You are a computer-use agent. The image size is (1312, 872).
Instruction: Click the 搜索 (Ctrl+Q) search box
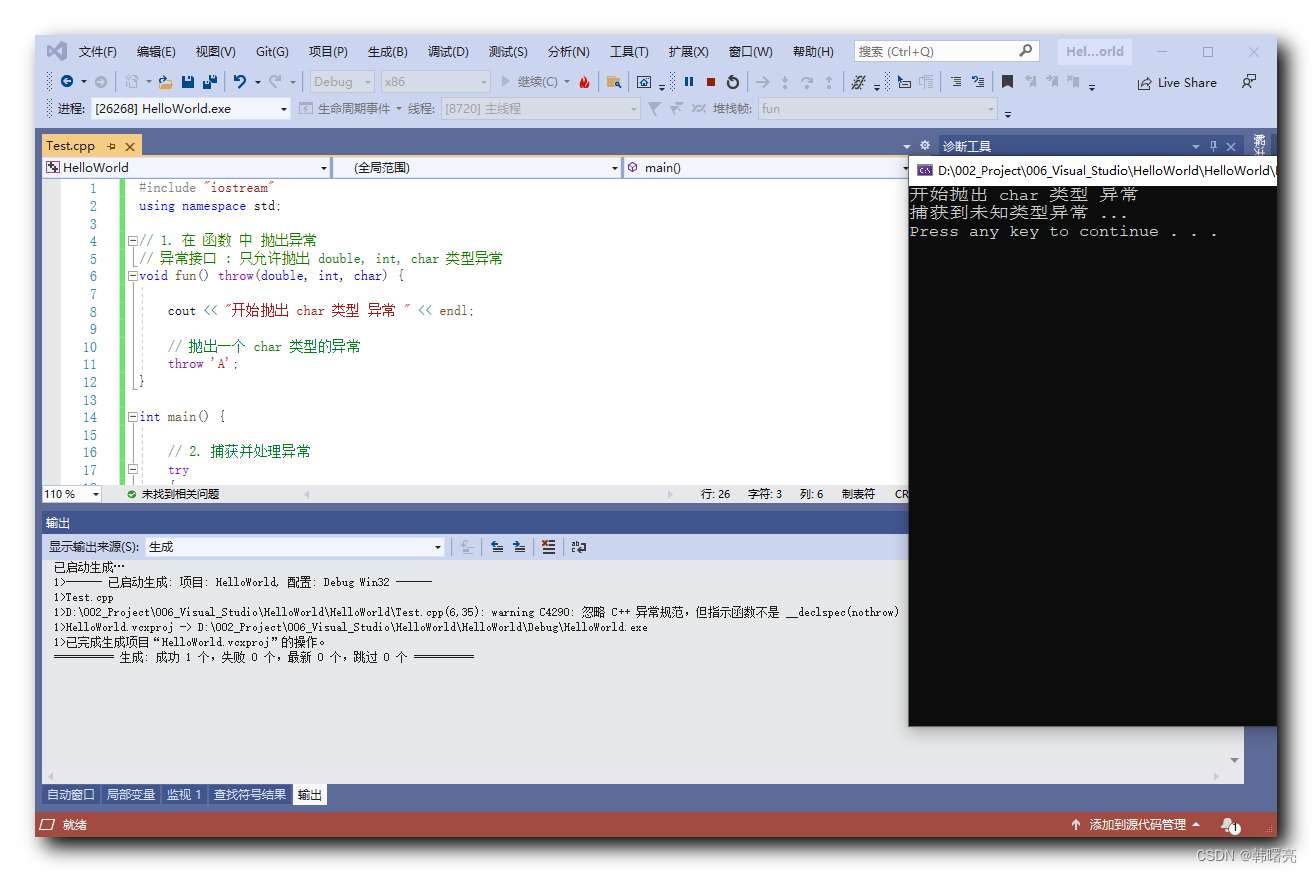tap(946, 51)
